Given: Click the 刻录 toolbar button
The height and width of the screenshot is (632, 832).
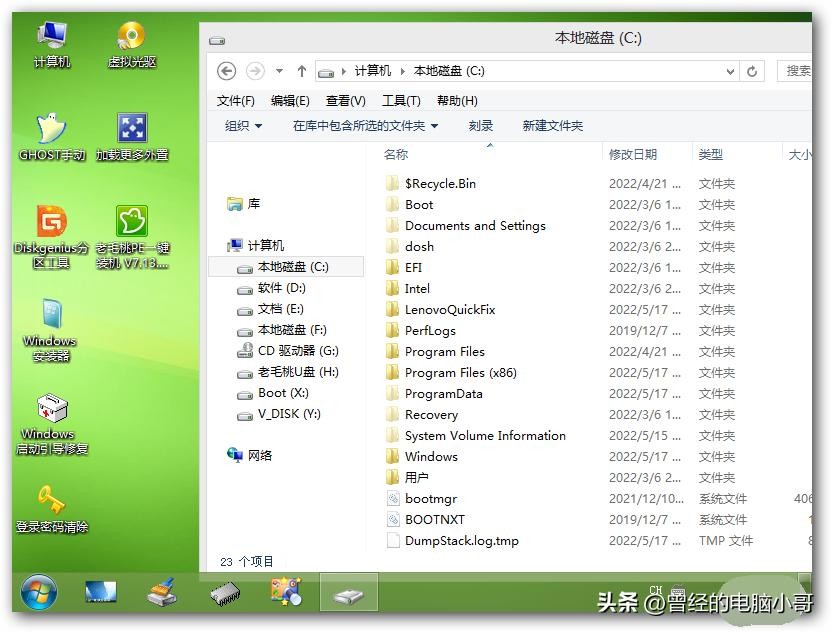Looking at the screenshot, I should [x=481, y=126].
